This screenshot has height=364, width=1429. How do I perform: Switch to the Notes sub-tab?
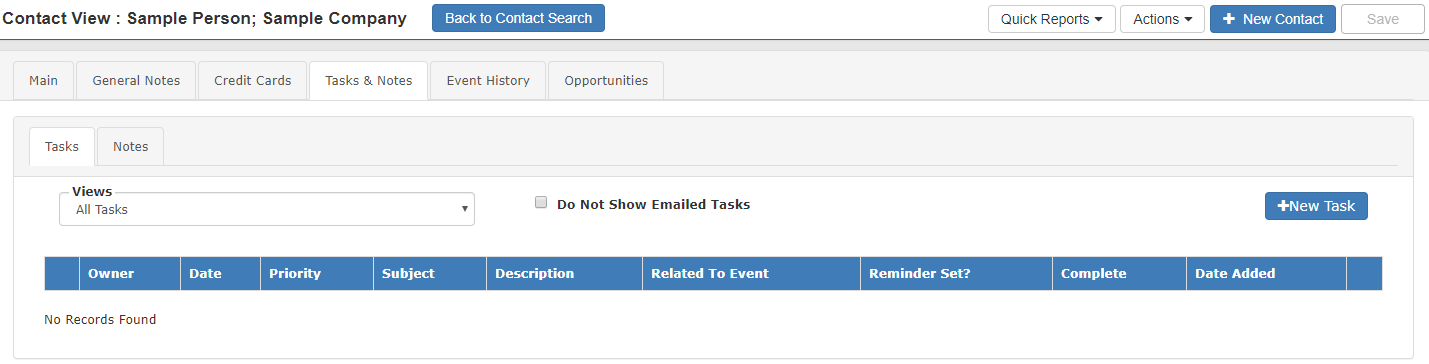131,147
